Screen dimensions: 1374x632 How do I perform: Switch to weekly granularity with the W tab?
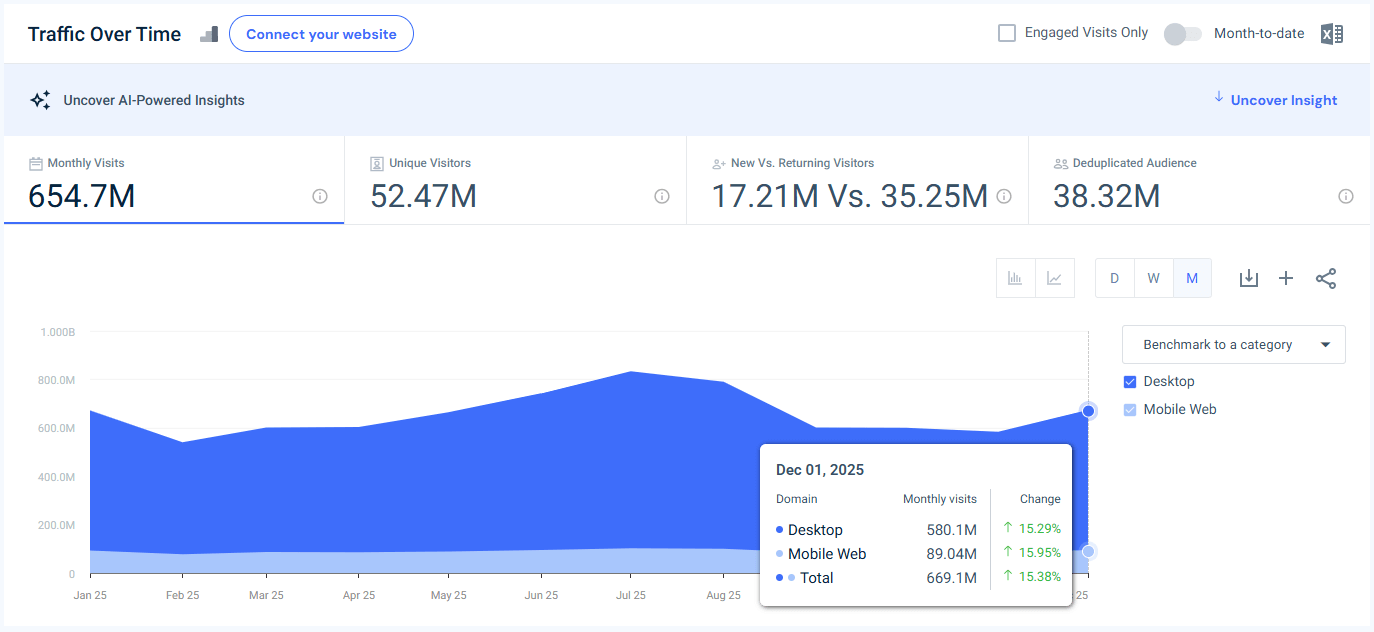(x=1153, y=278)
